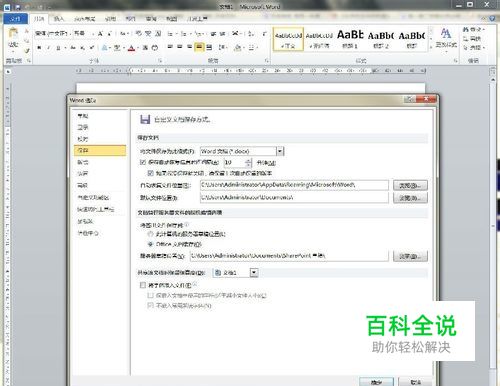Image resolution: width=500 pixels, height=386 pixels.
Task: Click the Clear Formatting icon
Action: [139, 33]
